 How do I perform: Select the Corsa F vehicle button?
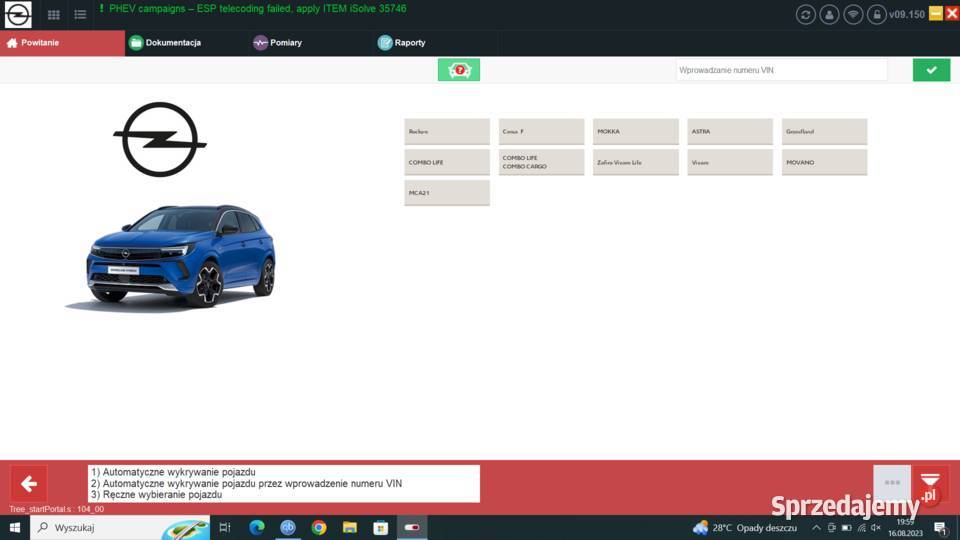[541, 132]
